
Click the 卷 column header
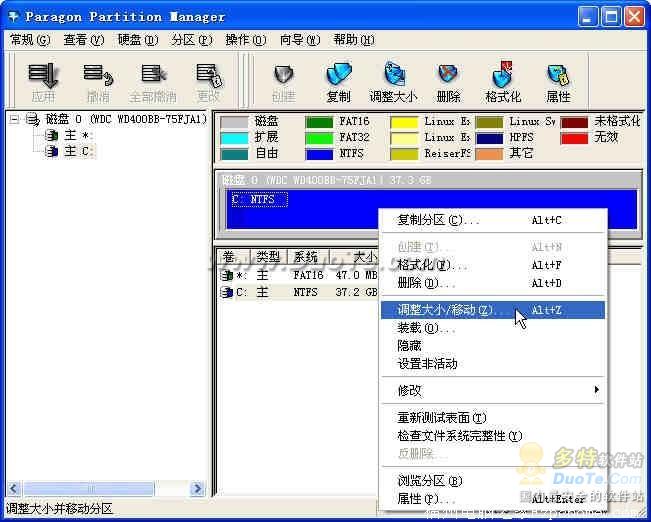pyautogui.click(x=234, y=256)
